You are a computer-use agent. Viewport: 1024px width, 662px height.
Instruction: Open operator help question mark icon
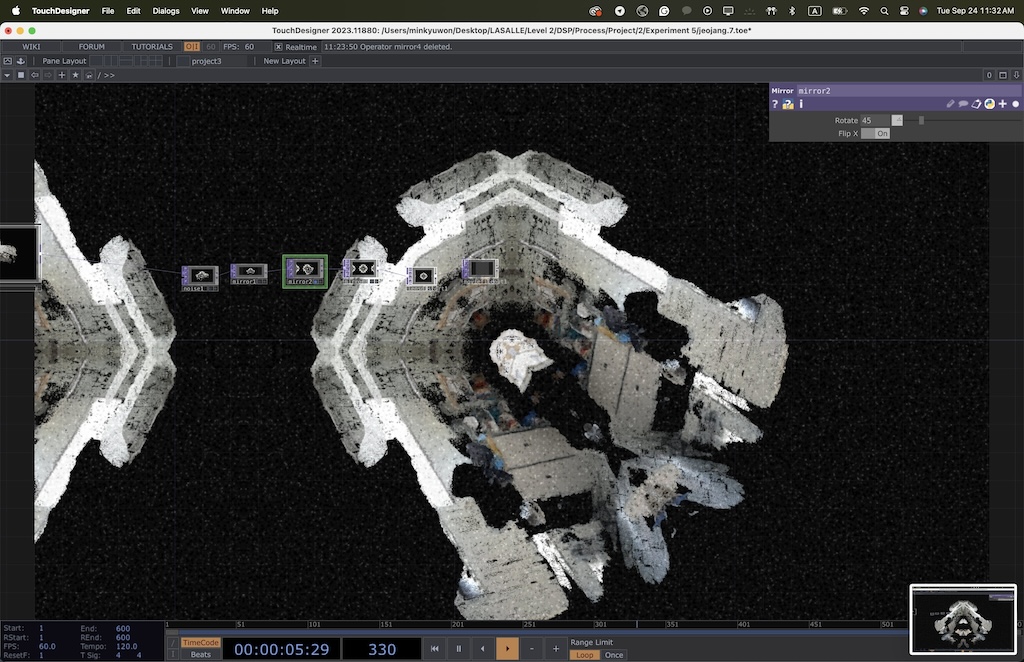click(775, 104)
